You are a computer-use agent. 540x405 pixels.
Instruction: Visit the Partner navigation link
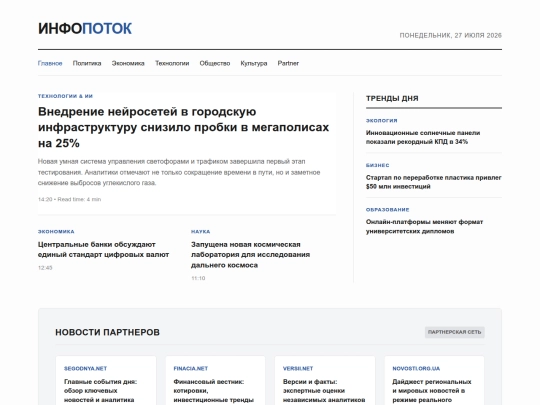pyautogui.click(x=288, y=63)
